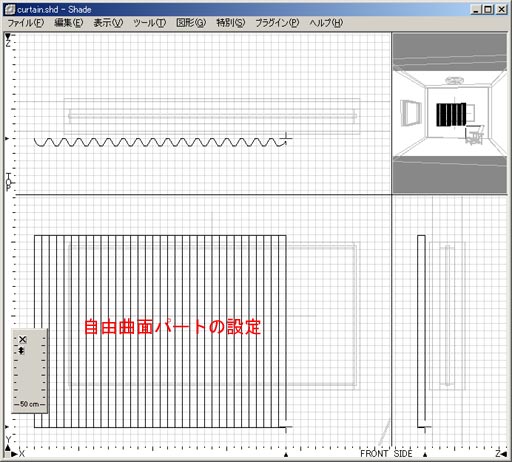Click the SIDE view label
This screenshot has width=512, height=462.
(403, 454)
